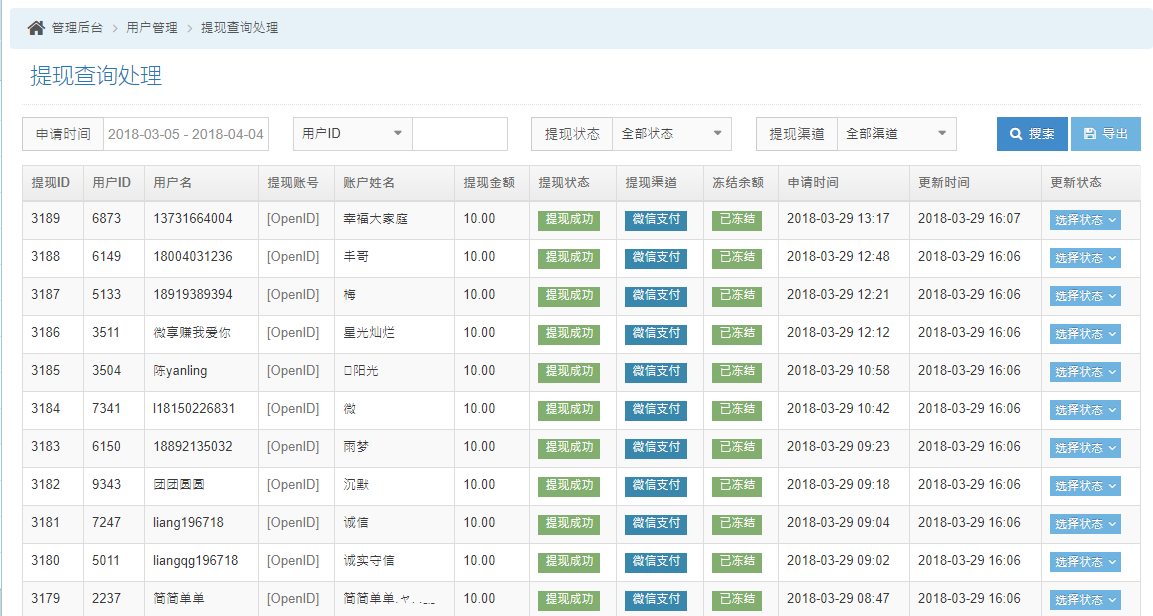Open 选择状态 dropdown for withdrawal 3181

[1085, 524]
